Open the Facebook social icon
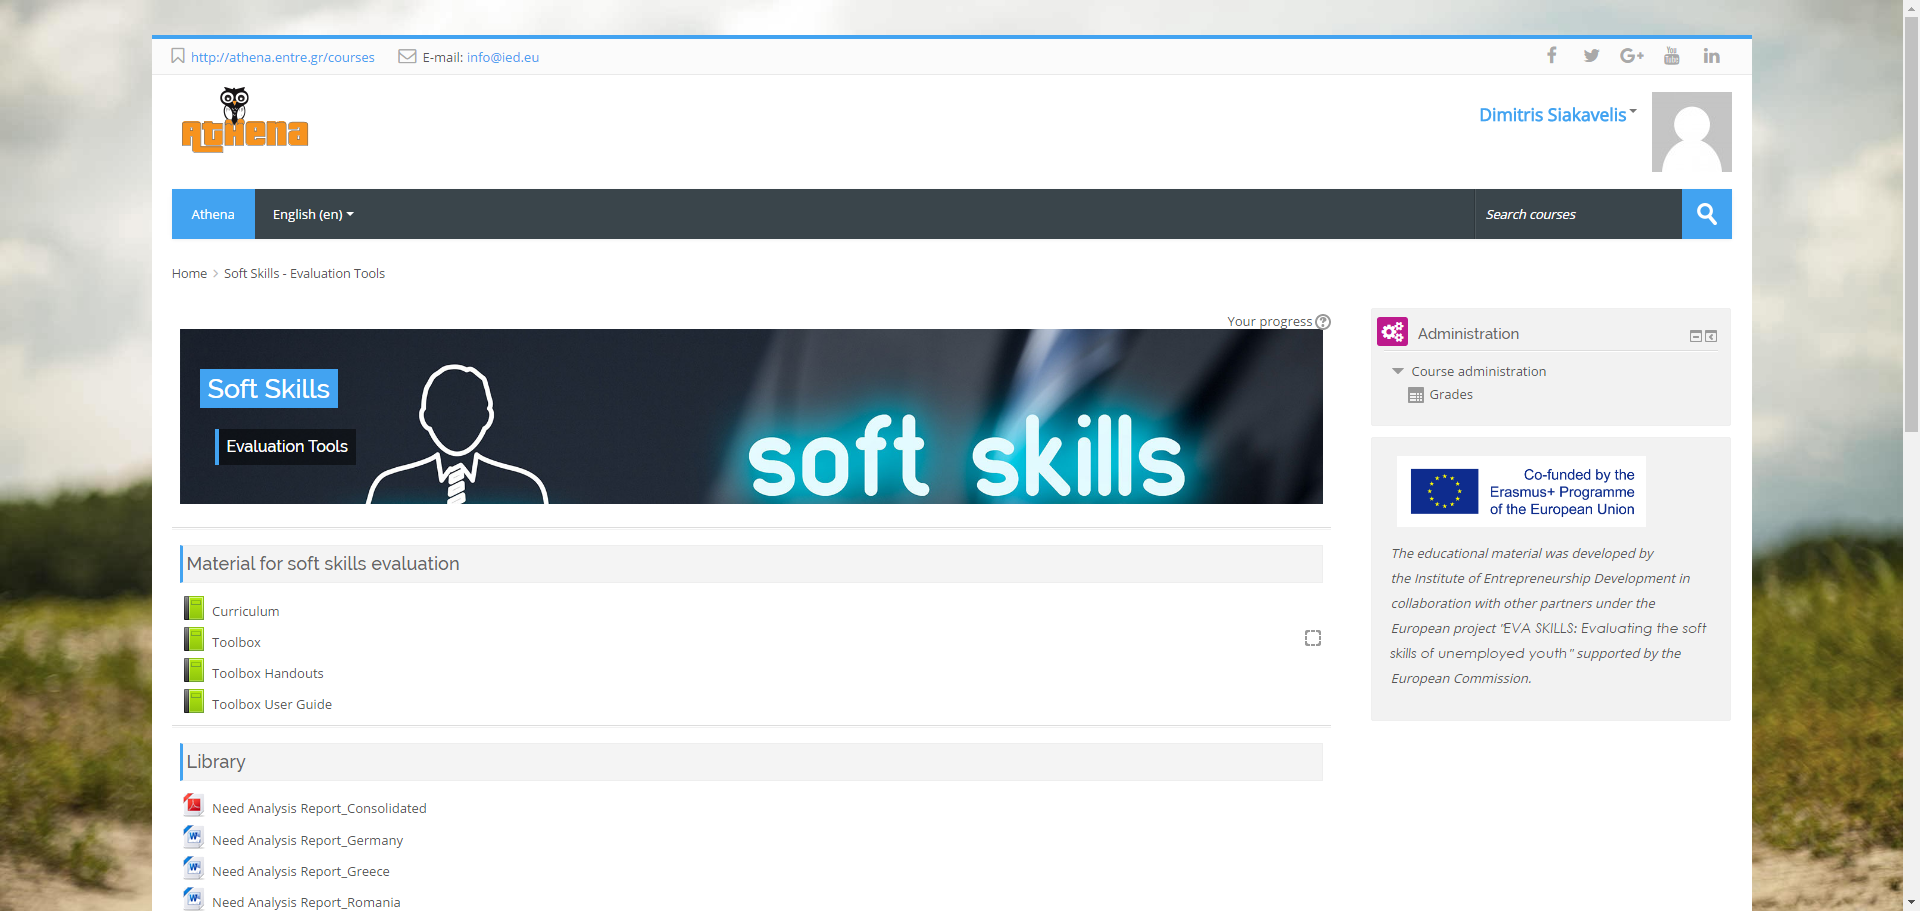The image size is (1920, 911). [1551, 56]
